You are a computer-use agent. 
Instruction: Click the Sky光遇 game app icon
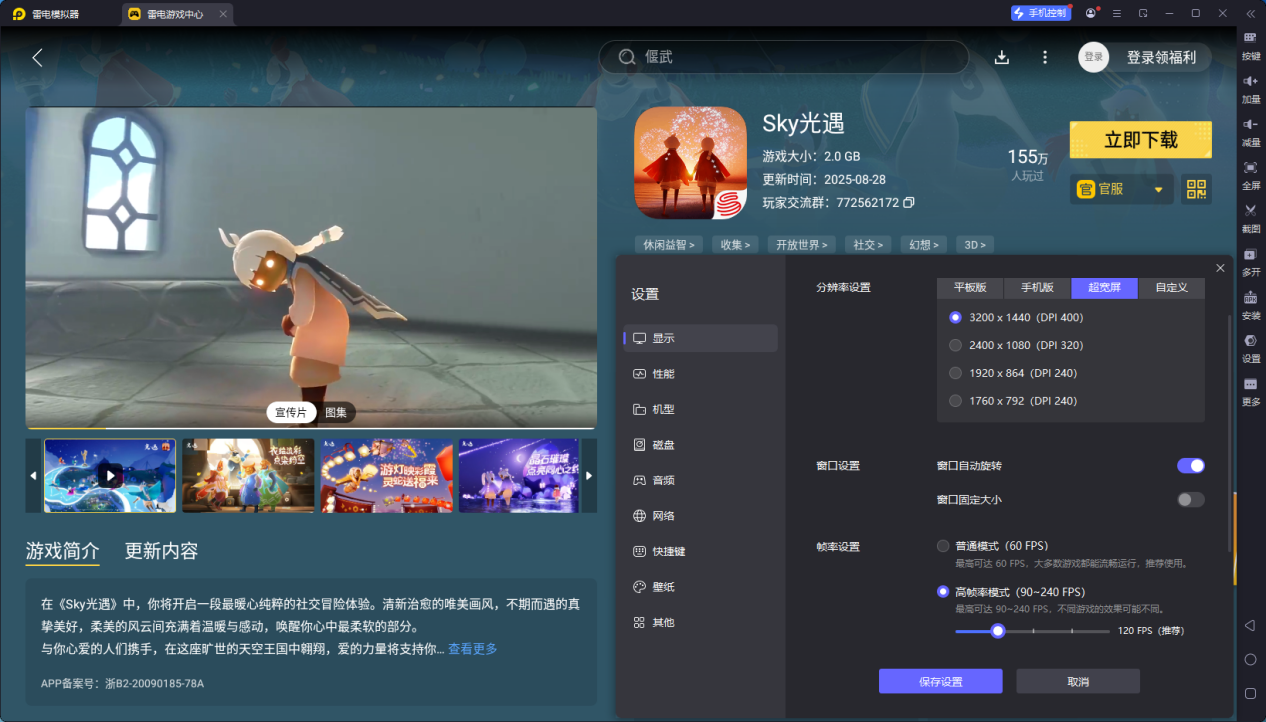click(x=690, y=163)
